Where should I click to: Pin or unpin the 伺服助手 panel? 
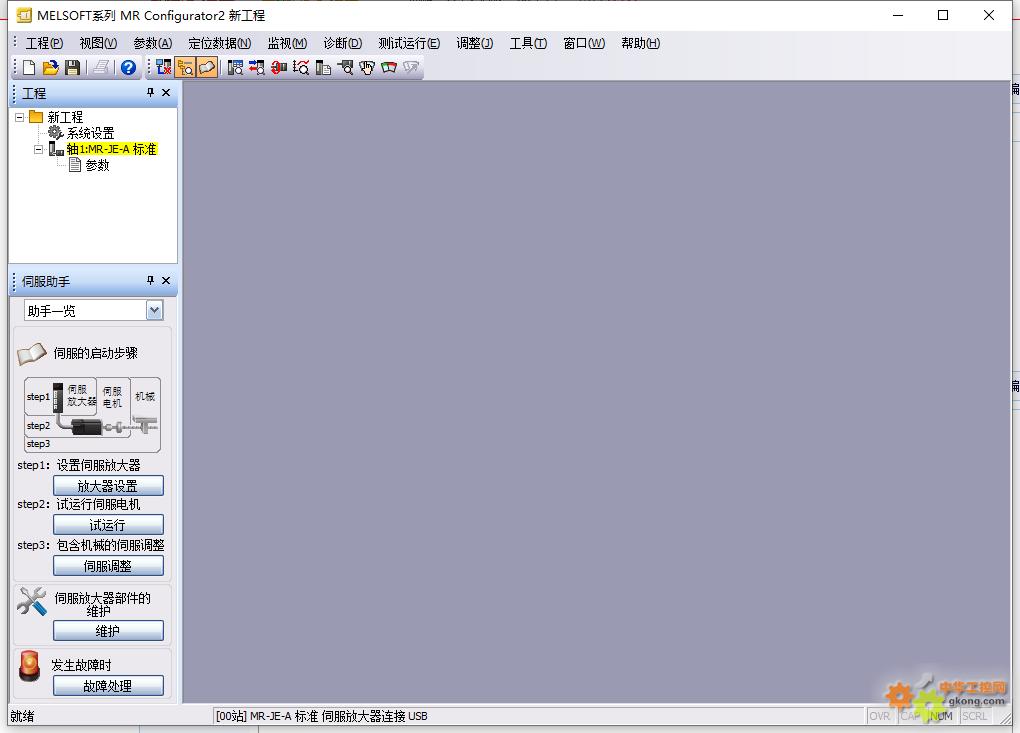tap(150, 280)
